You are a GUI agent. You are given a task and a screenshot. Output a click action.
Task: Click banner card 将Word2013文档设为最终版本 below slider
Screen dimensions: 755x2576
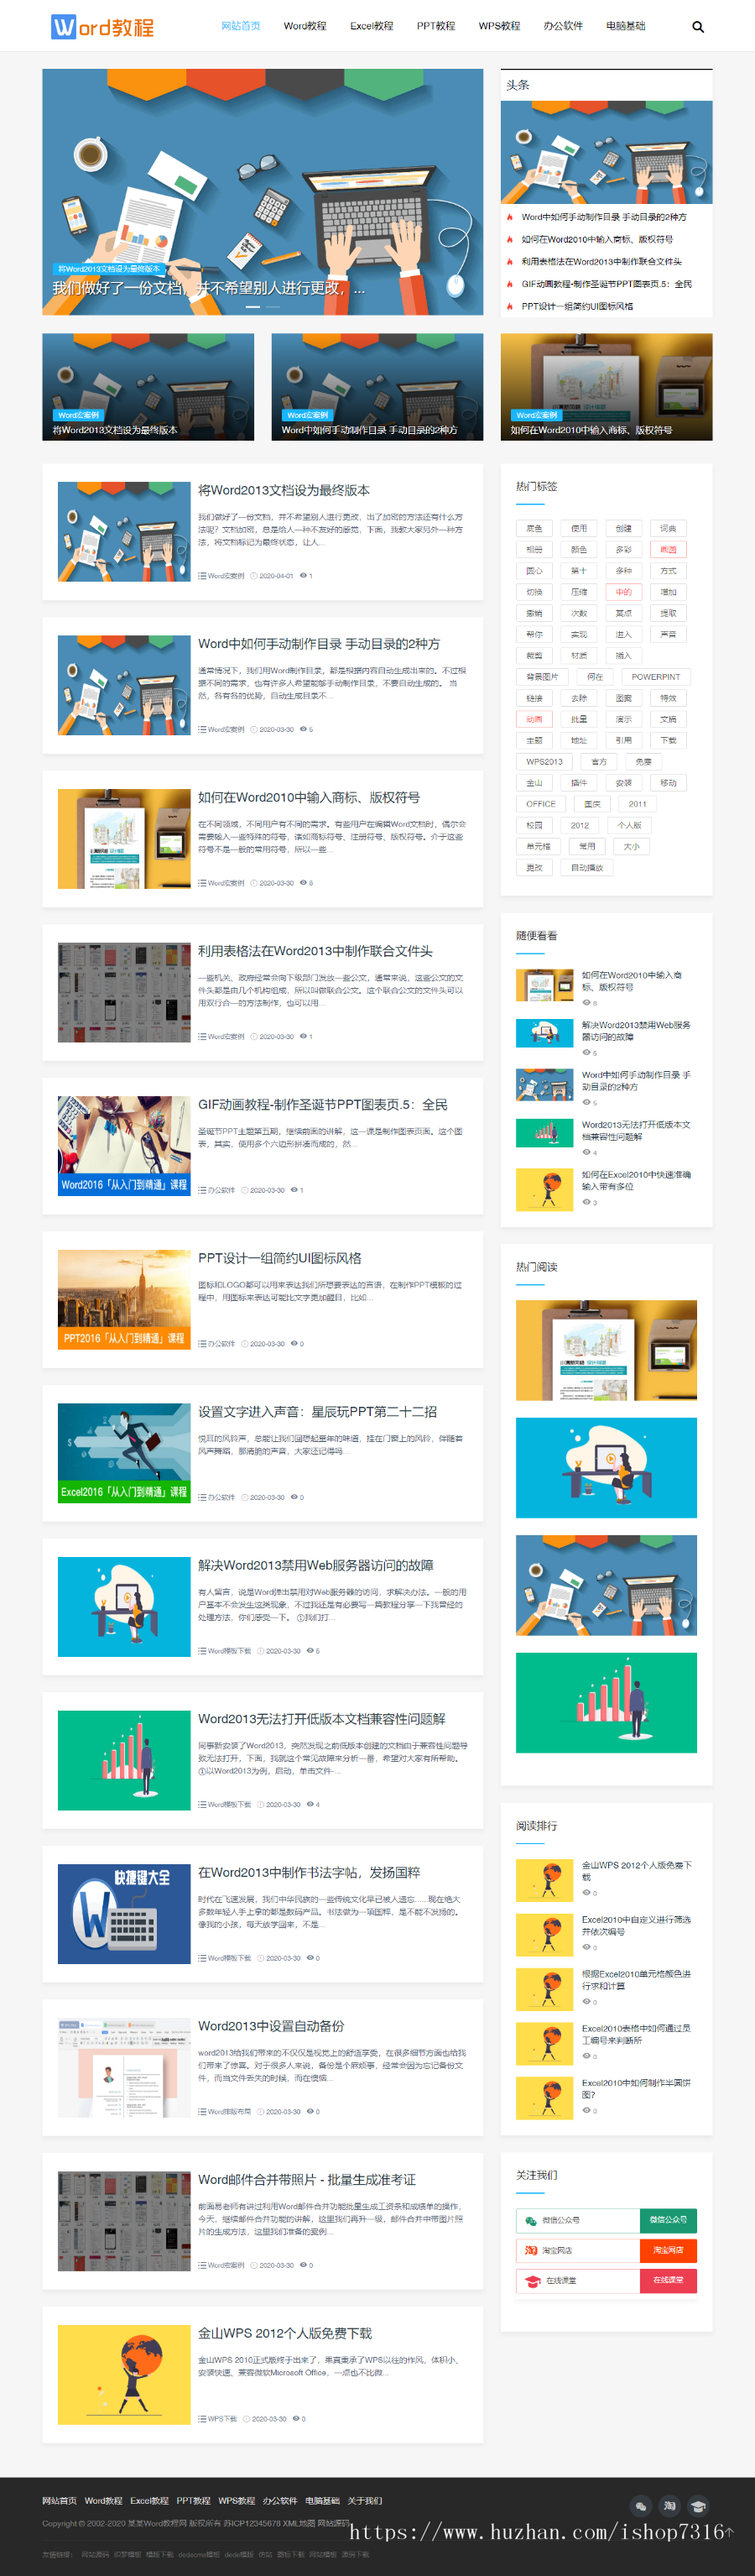pyautogui.click(x=148, y=387)
